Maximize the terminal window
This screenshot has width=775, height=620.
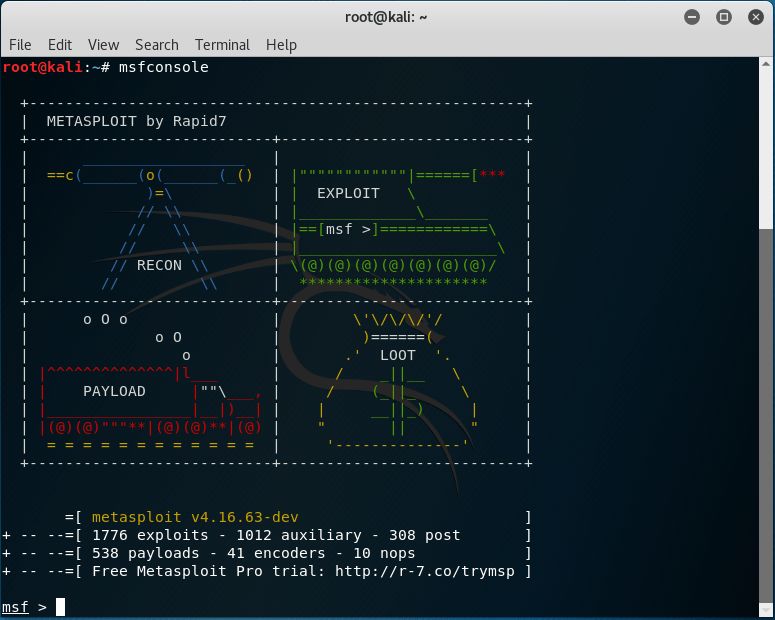[723, 17]
